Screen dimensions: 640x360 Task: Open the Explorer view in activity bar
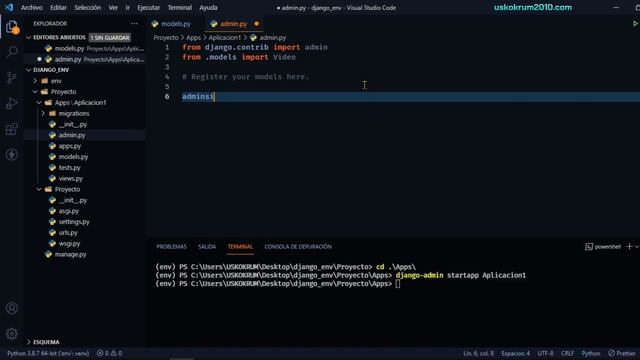[12, 27]
